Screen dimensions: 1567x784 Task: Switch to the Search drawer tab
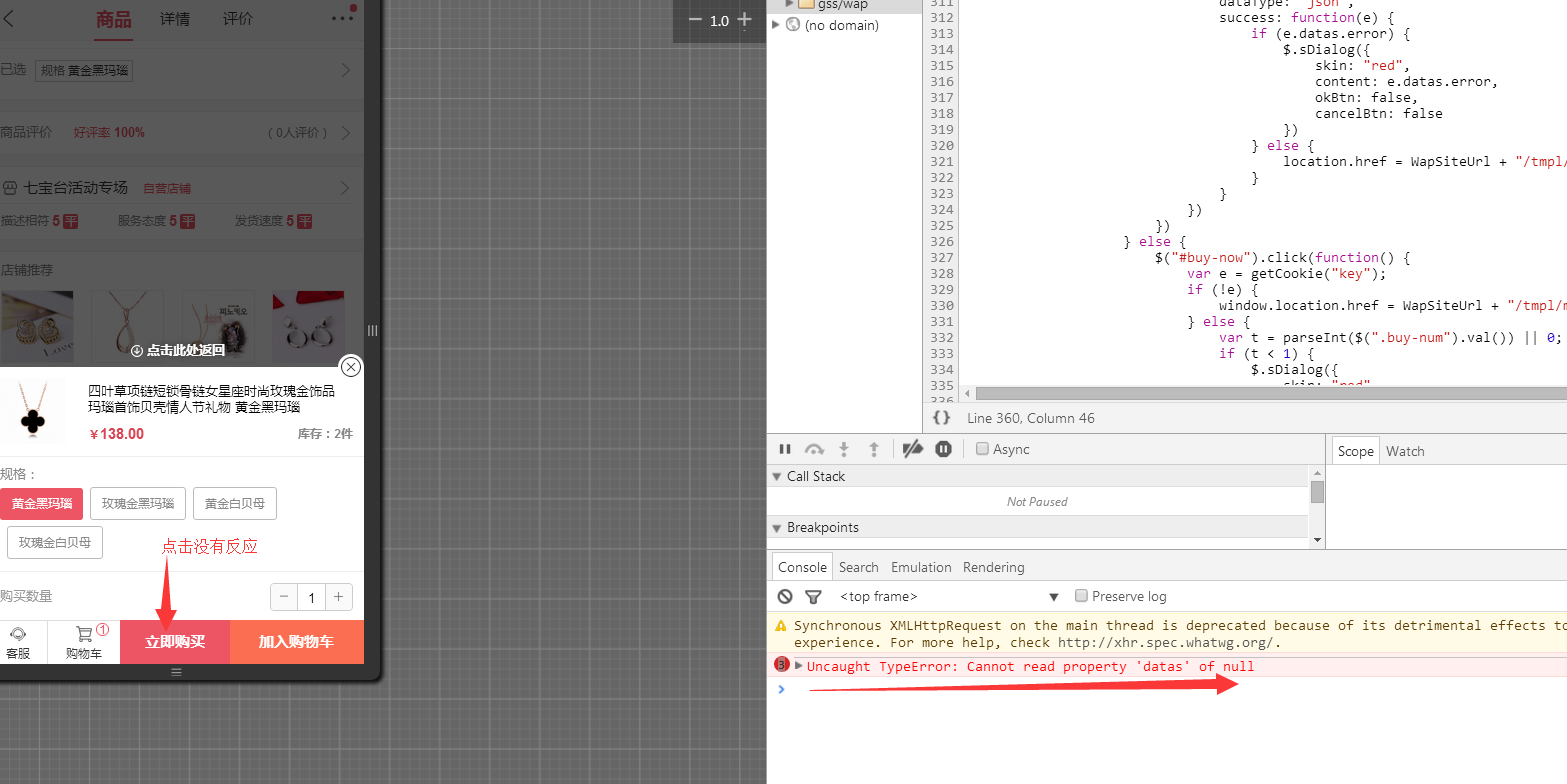coord(858,567)
